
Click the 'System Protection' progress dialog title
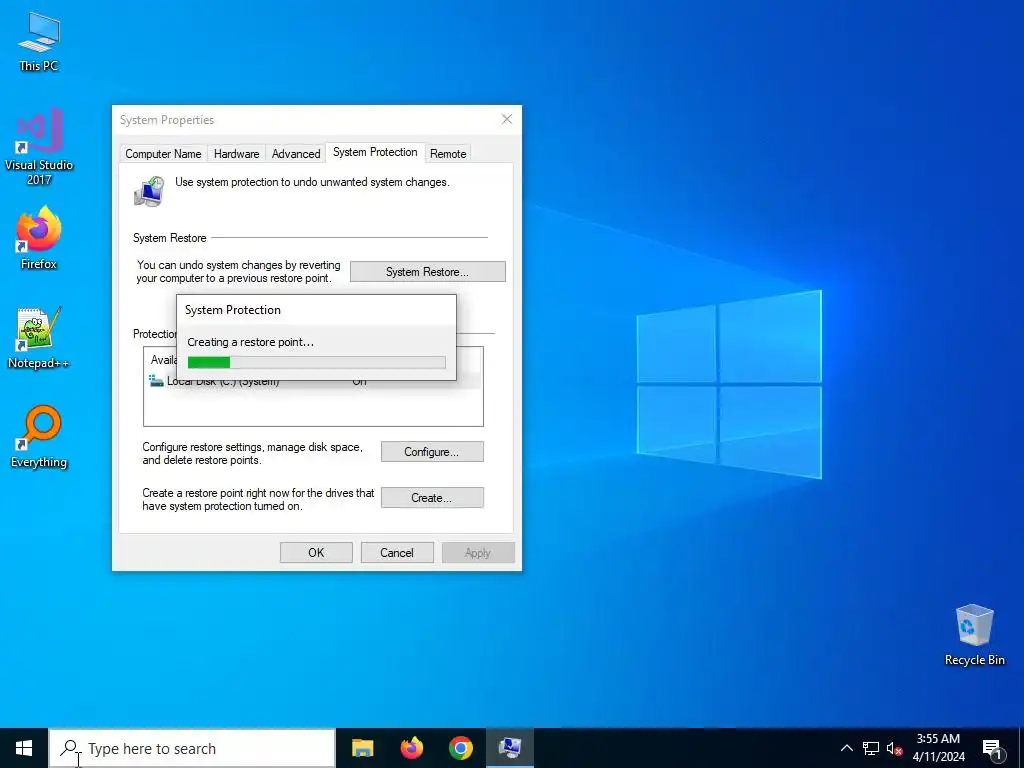pyautogui.click(x=232, y=310)
